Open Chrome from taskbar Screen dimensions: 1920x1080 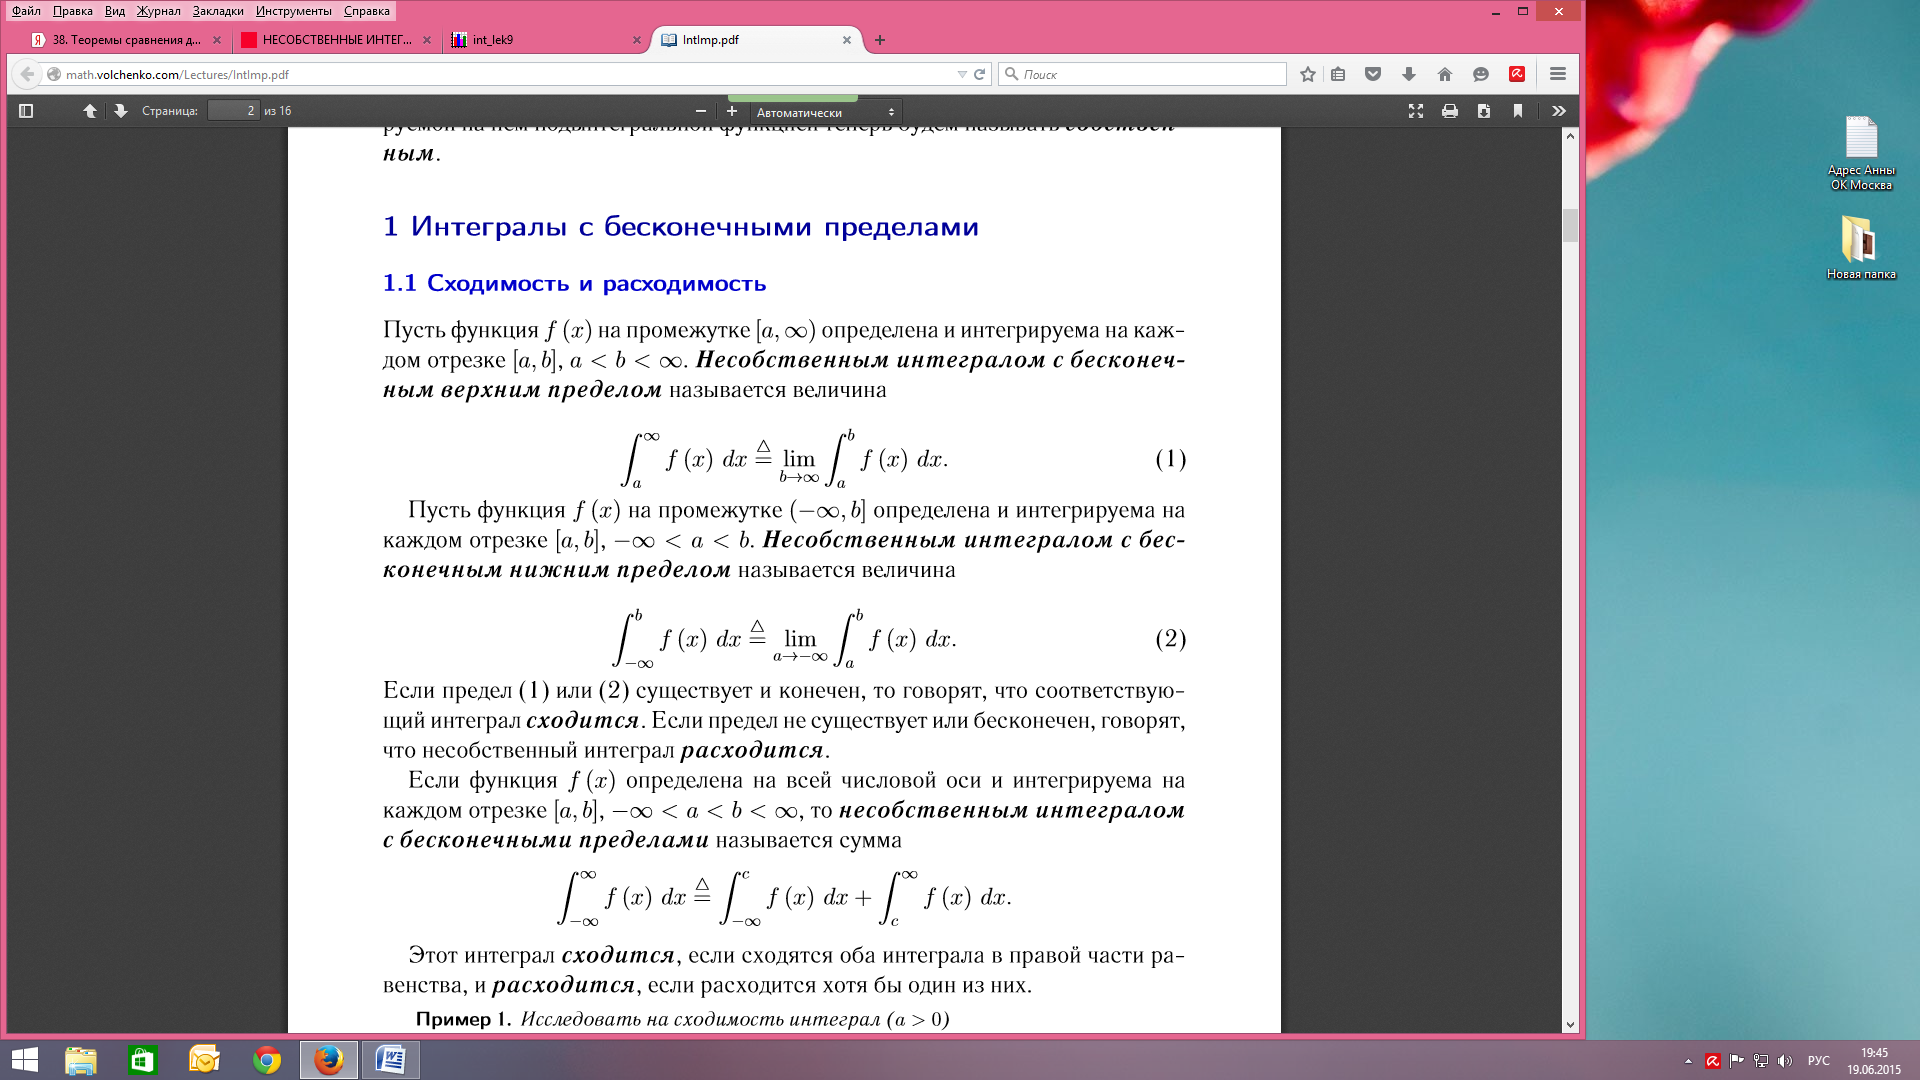coord(266,1060)
